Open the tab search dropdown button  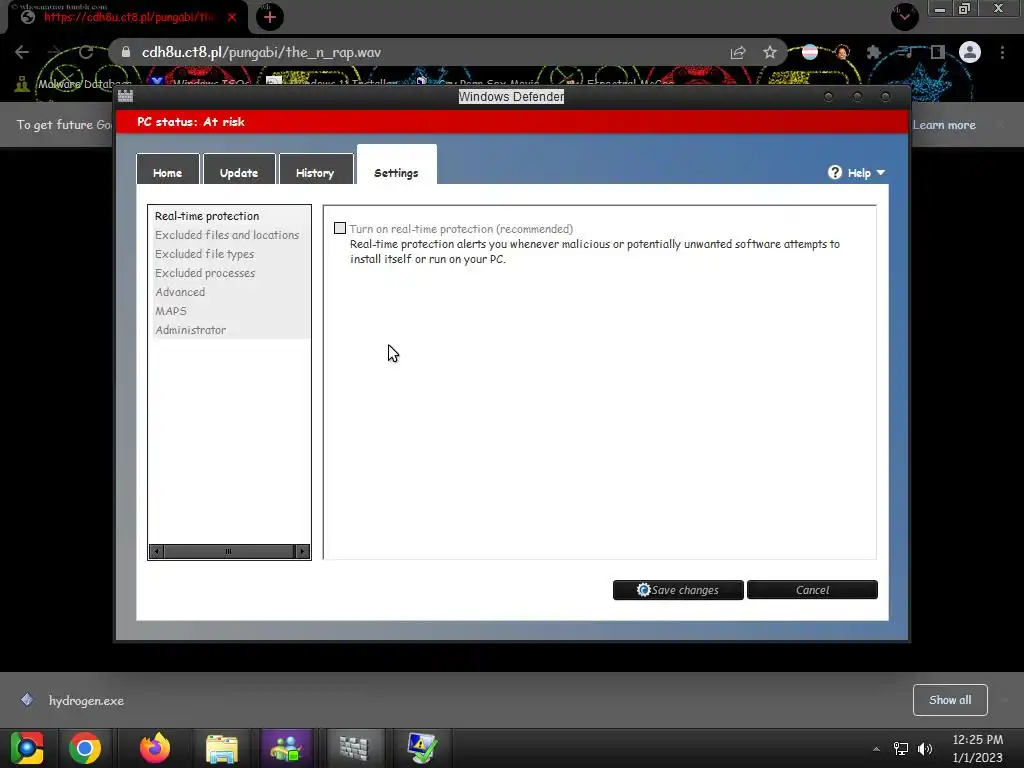click(x=904, y=16)
